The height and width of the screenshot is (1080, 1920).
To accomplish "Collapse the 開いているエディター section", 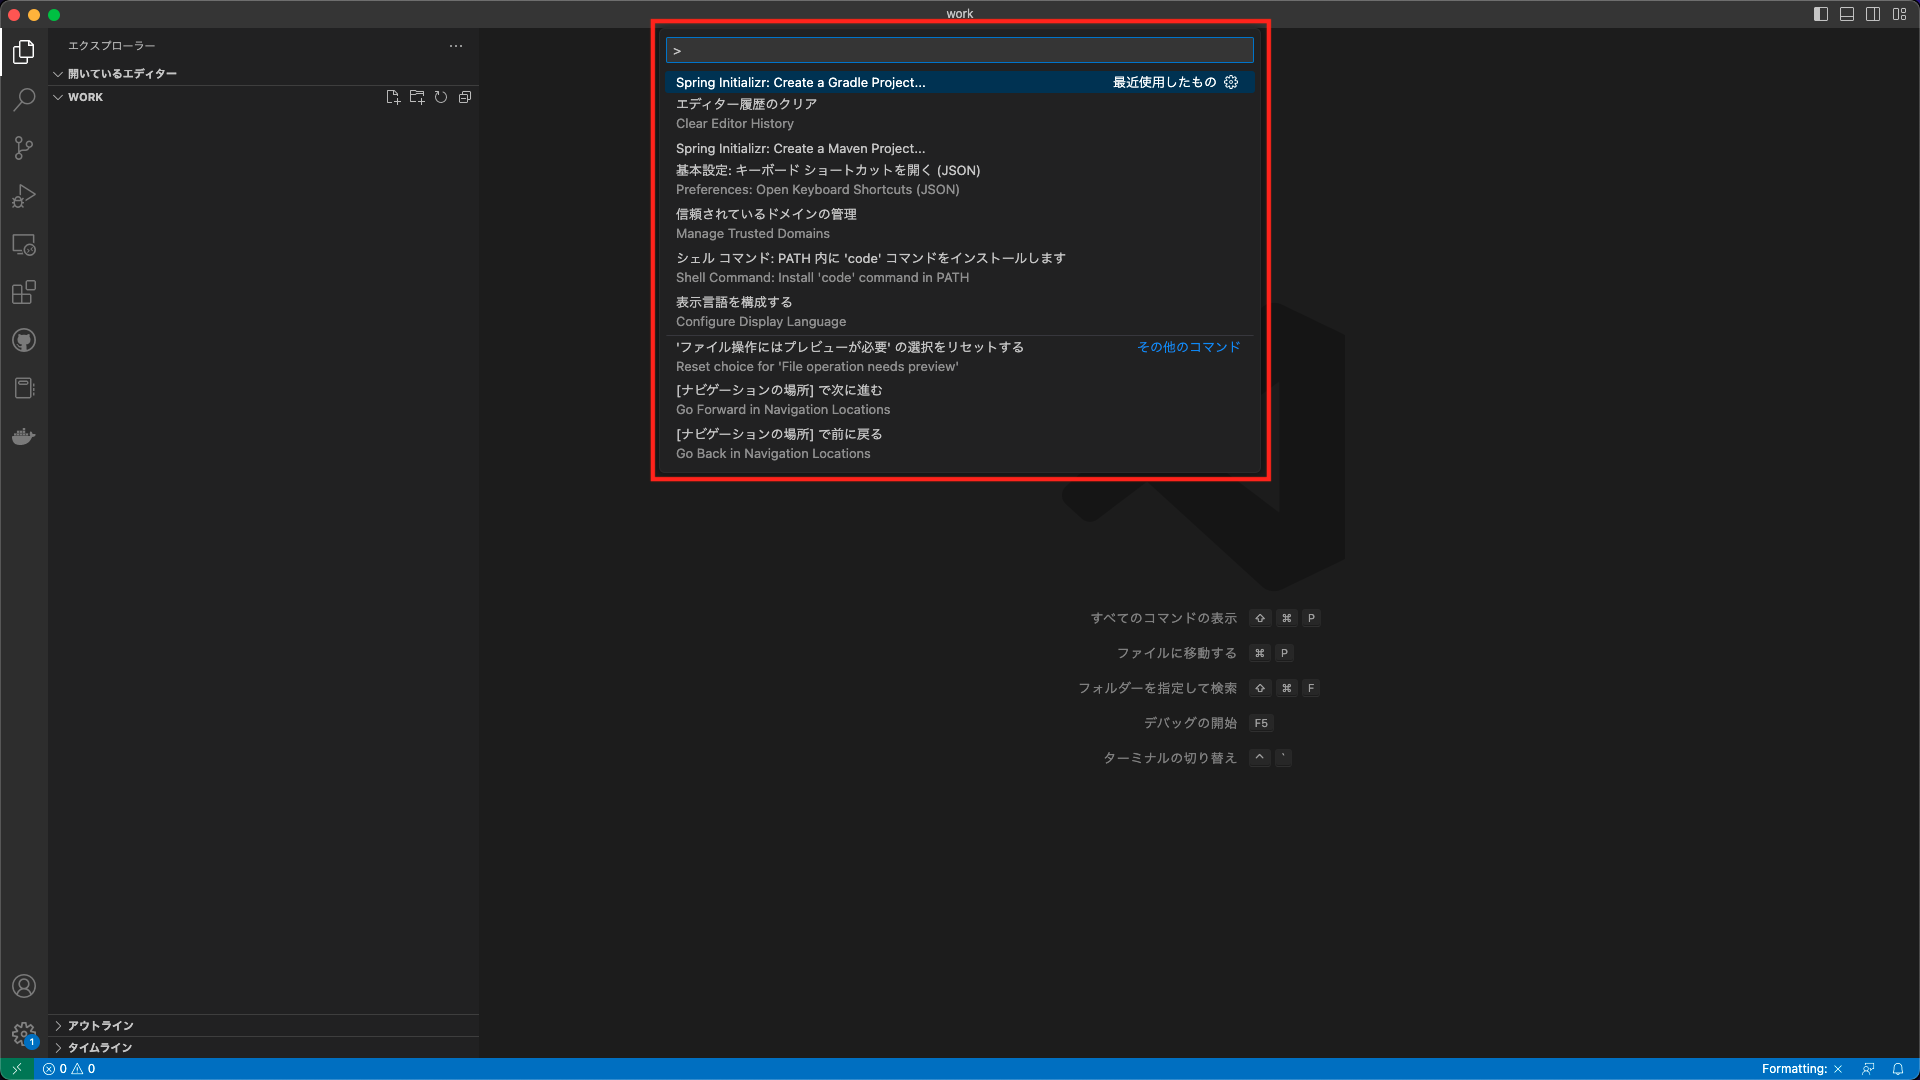I will click(121, 73).
